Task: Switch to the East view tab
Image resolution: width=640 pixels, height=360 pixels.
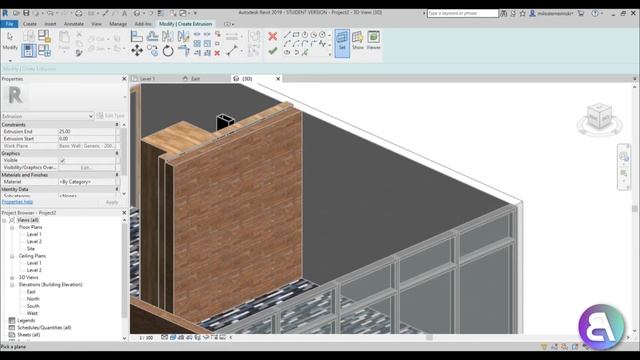Action: pos(196,79)
